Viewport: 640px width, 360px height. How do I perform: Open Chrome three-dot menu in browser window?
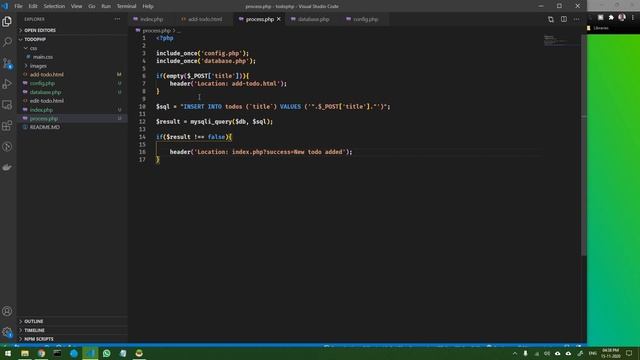pos(633,17)
